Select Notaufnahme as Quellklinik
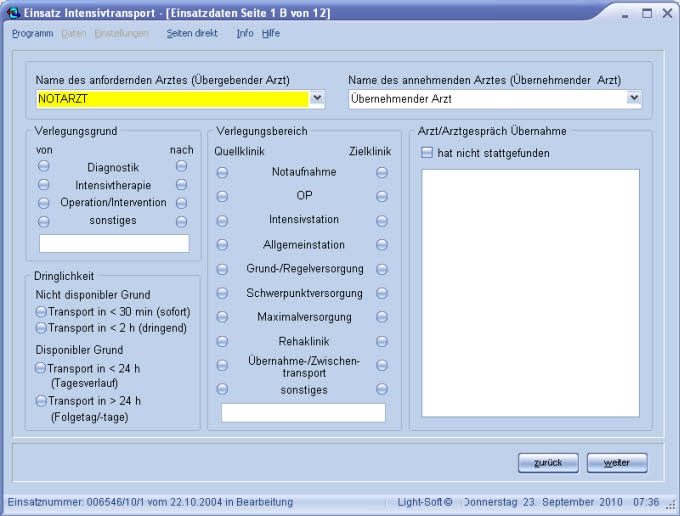Screen dimensions: 680x516 [222, 173]
